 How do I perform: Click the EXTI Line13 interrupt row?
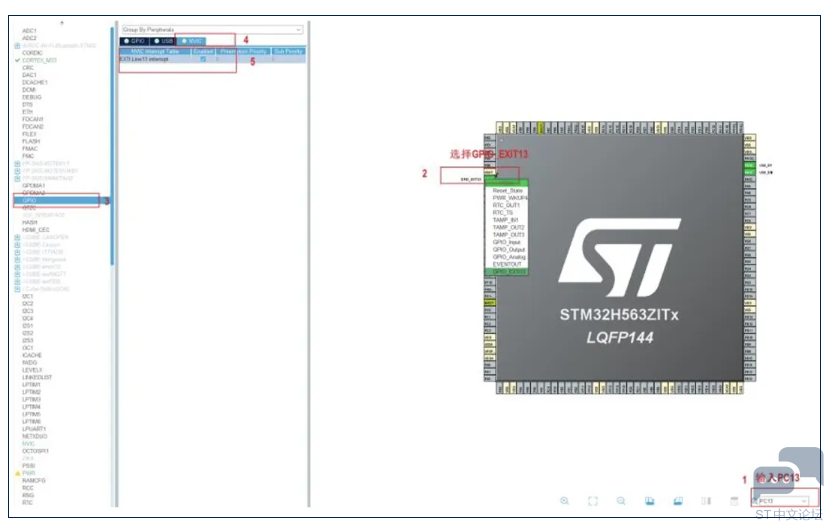click(212, 59)
